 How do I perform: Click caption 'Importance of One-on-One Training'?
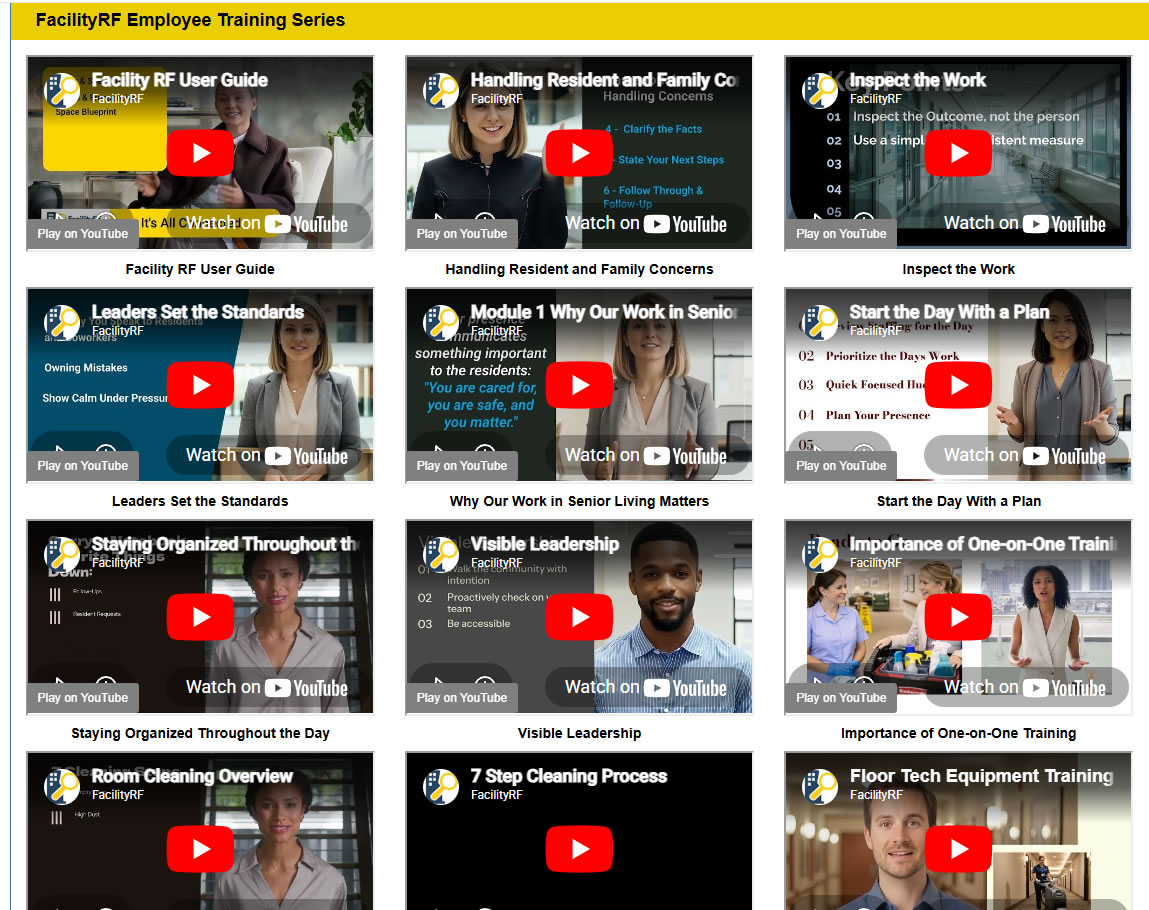tap(958, 733)
